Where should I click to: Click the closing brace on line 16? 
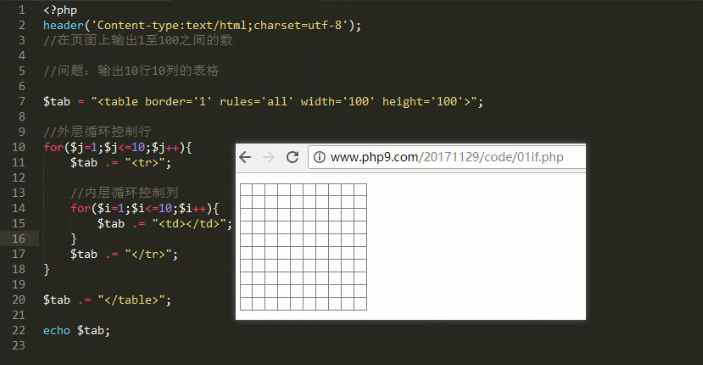point(74,239)
